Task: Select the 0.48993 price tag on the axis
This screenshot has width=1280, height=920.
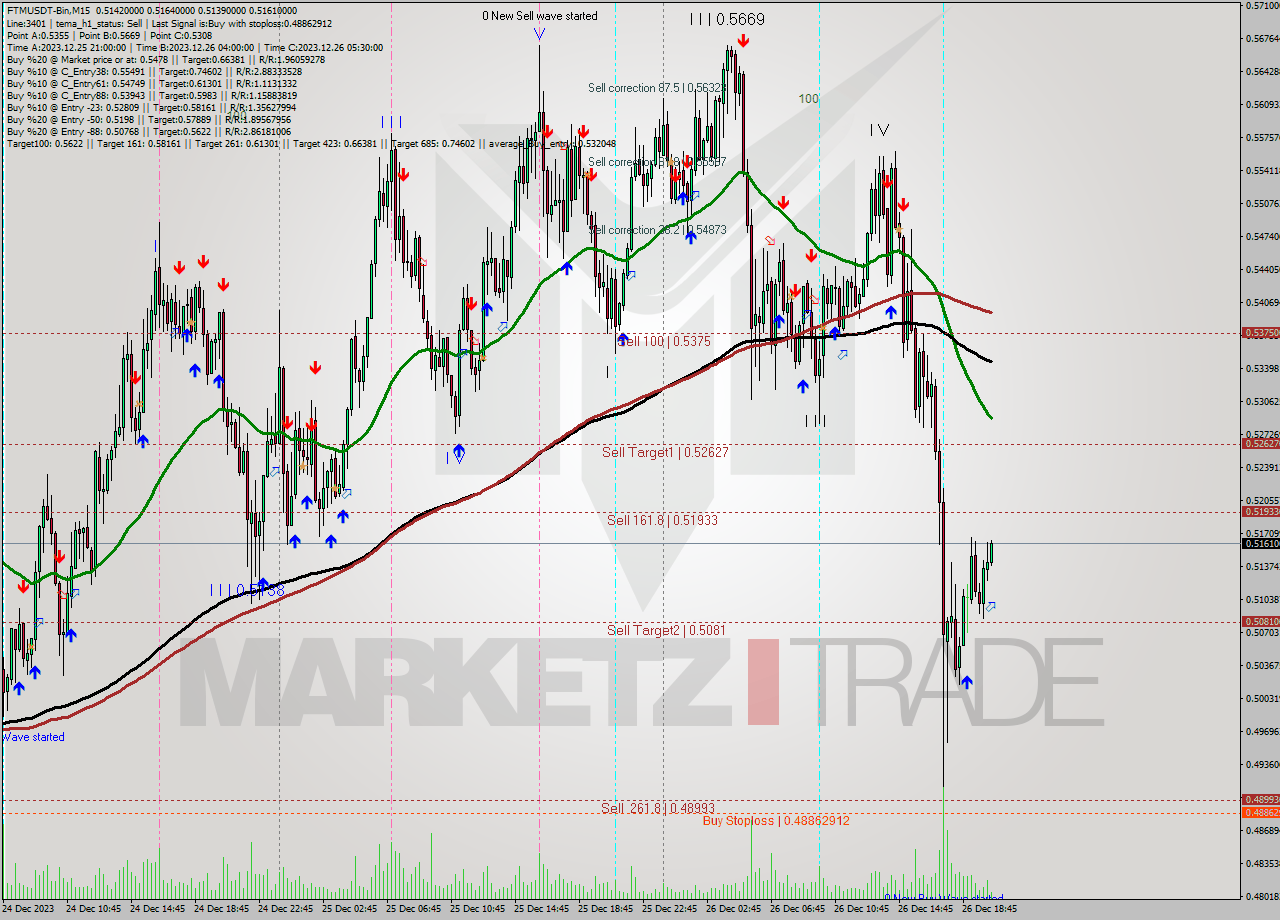Action: point(1260,799)
